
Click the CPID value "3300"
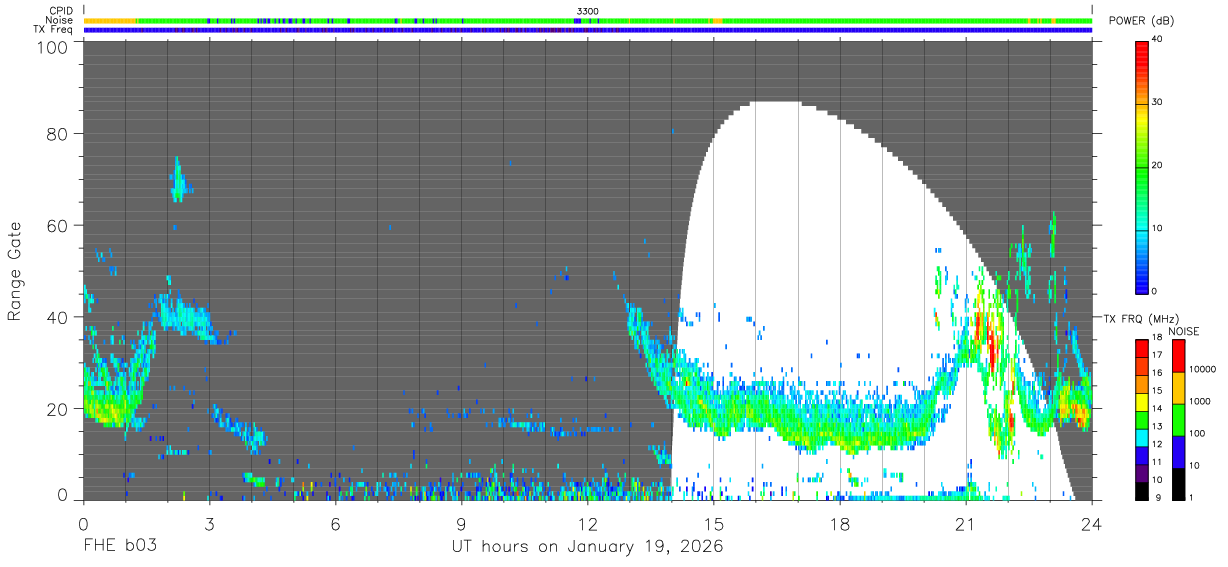pos(588,11)
